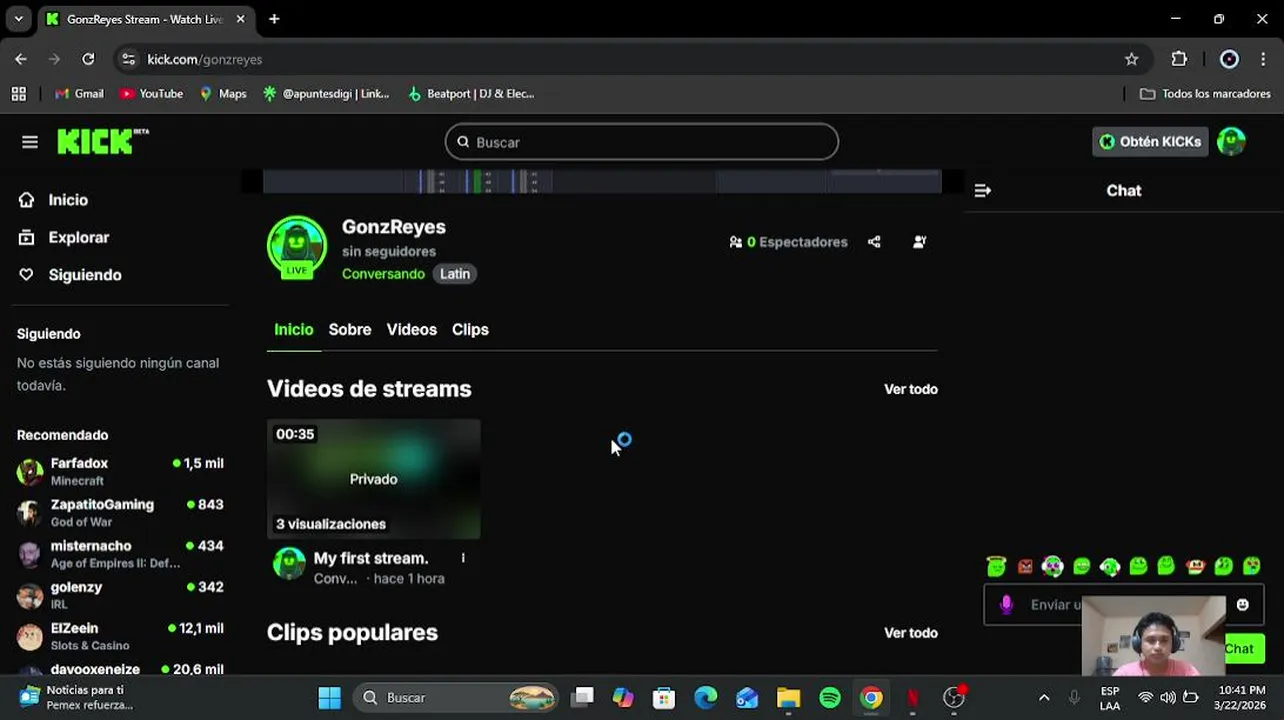The width and height of the screenshot is (1284, 720).
Task: Open File Explorer from the taskbar
Action: coord(788,698)
